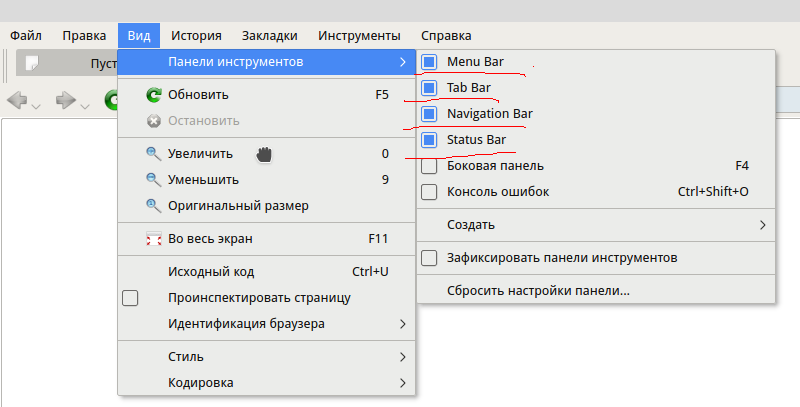Viewport: 800px width, 407px height.
Task: Open the Закладки menu
Action: [270, 36]
